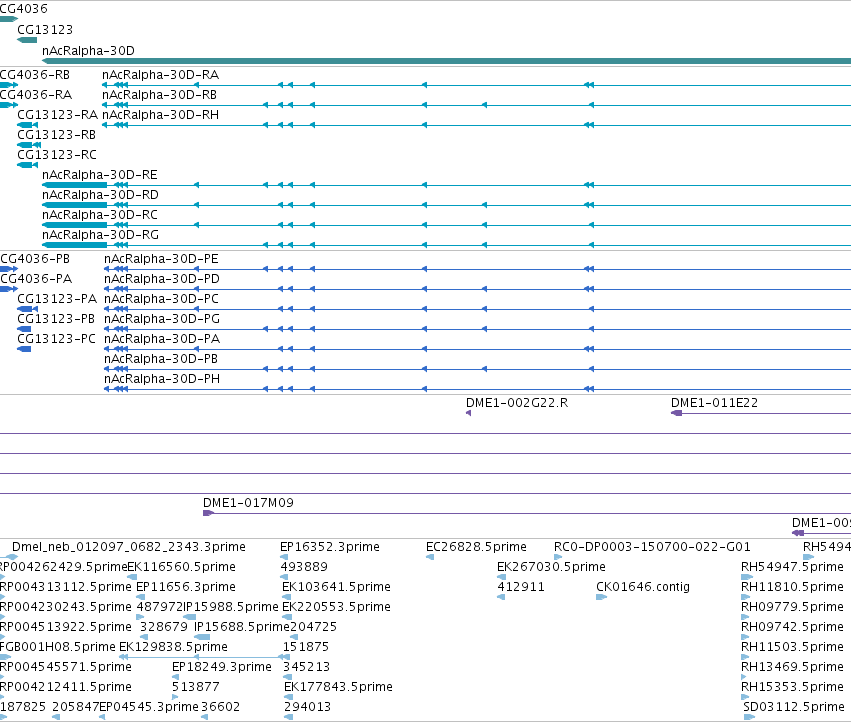Image resolution: width=851 pixels, height=722 pixels.
Task: Select transcript nAcRalpha-30D-RA
Action: [x=161, y=75]
